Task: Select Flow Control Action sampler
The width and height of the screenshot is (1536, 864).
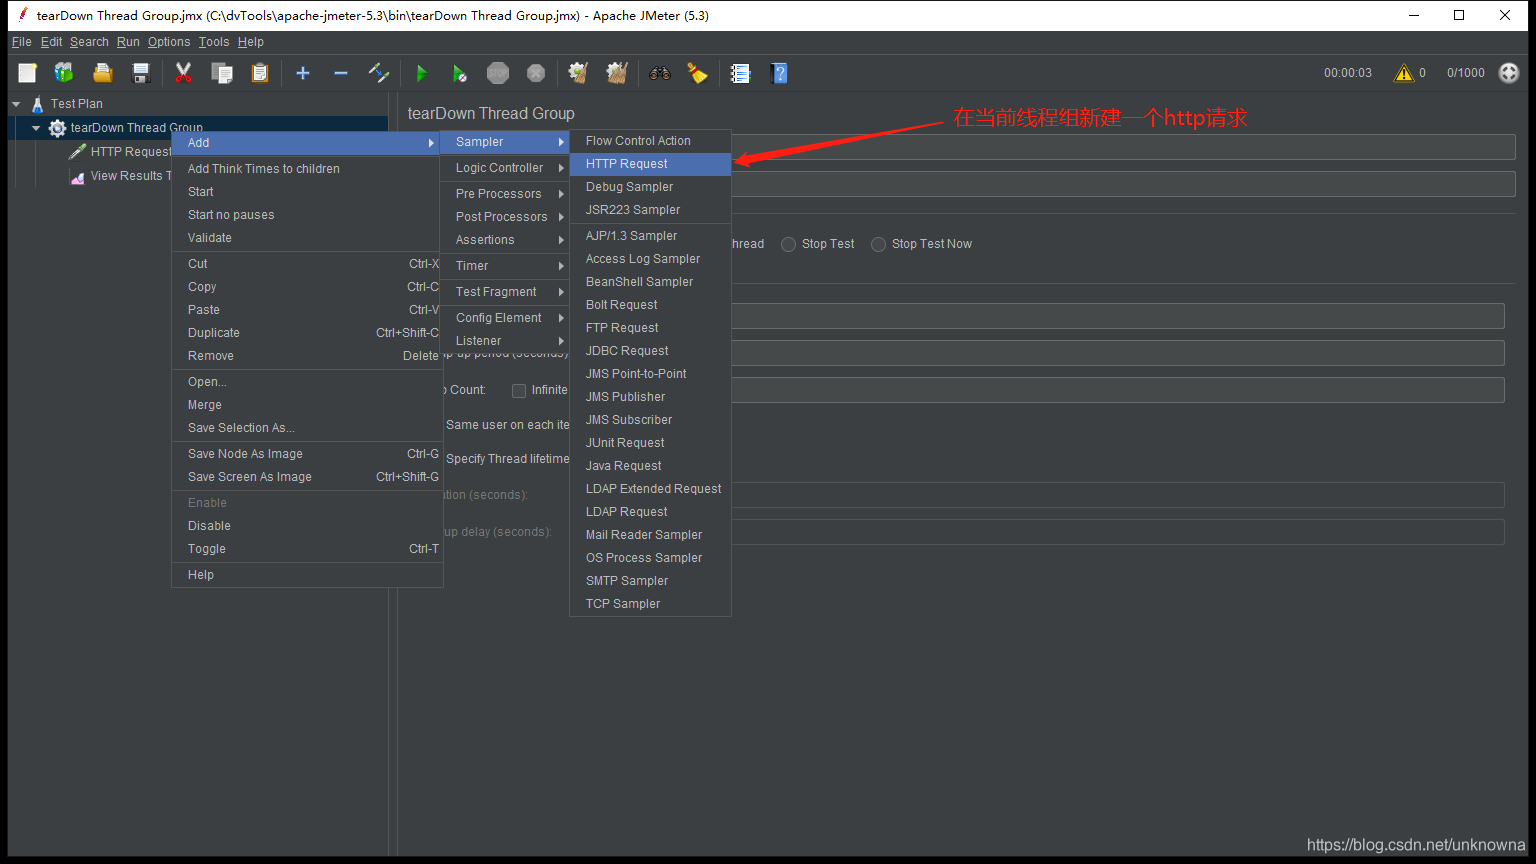Action: 650,141
